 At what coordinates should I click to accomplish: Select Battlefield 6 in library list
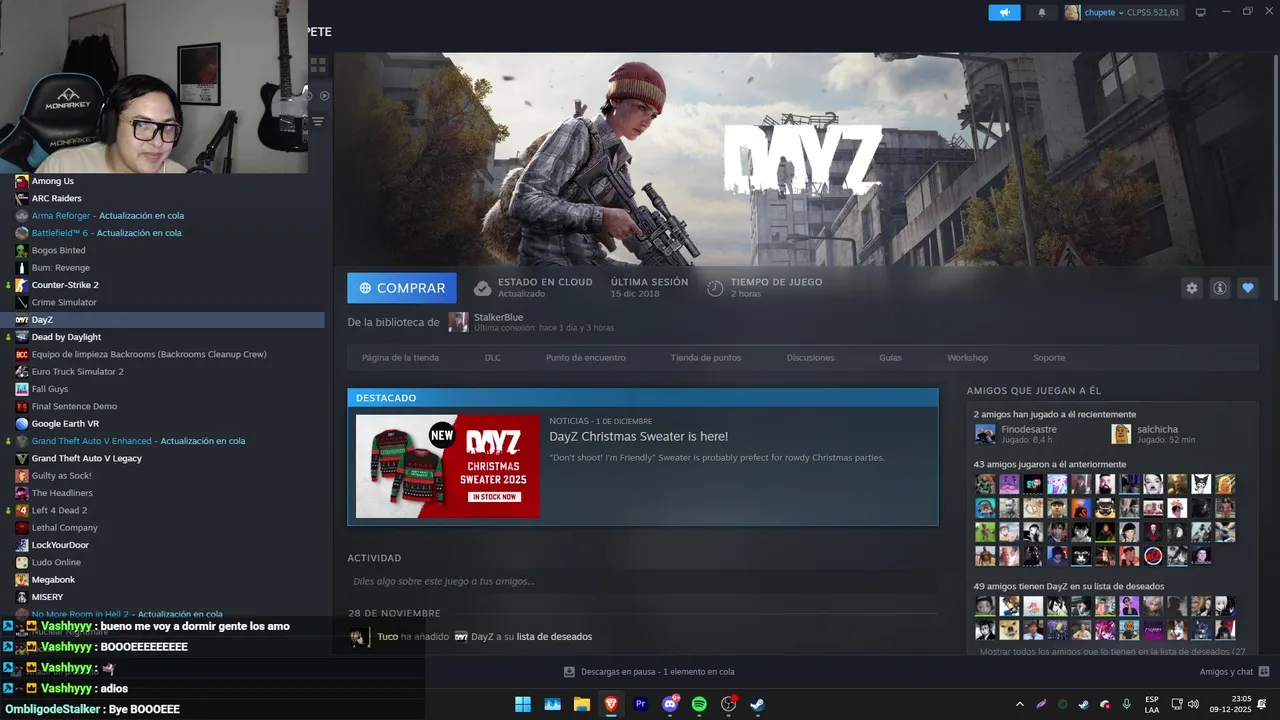tap(106, 233)
